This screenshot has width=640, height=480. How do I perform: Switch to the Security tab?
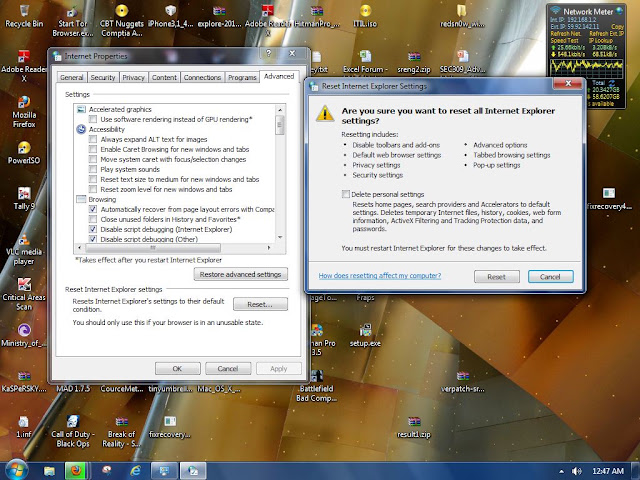[x=102, y=77]
